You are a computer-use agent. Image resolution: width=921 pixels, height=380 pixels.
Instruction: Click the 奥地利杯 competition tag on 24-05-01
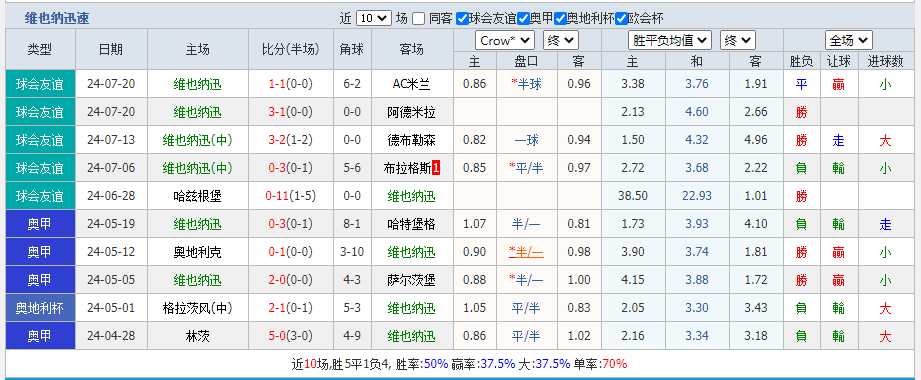click(40, 308)
